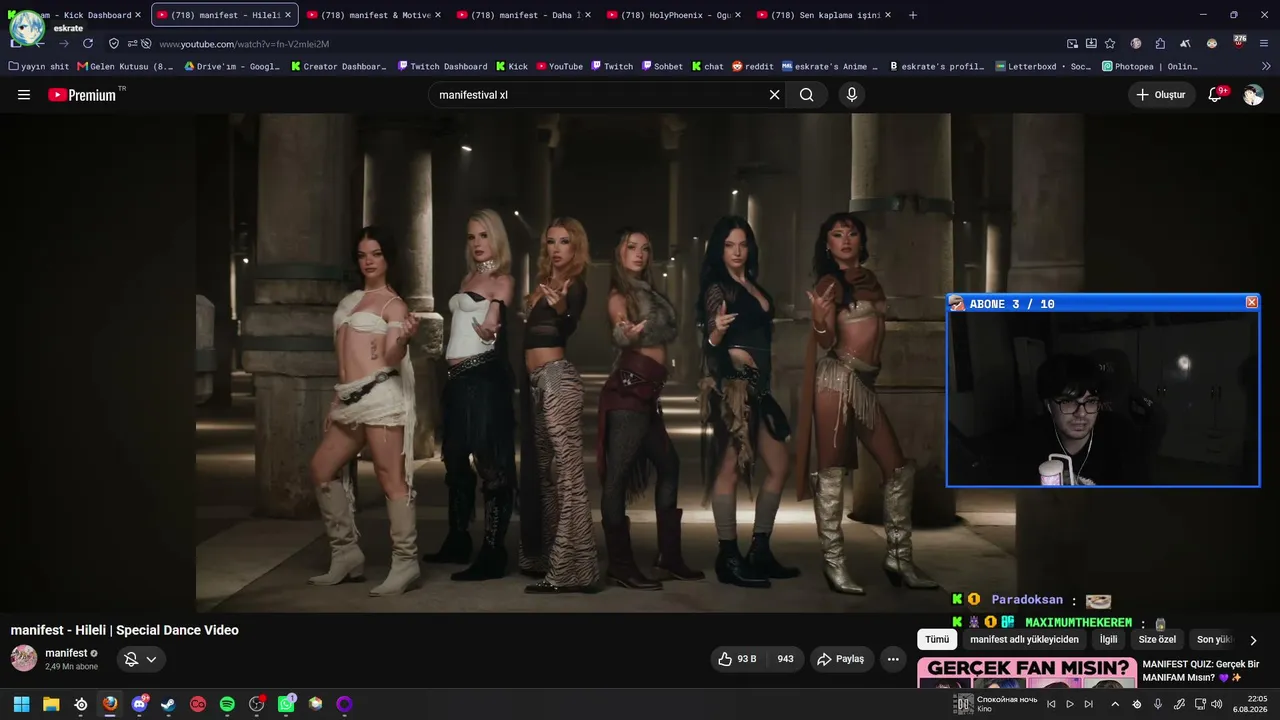1280x720 pixels.
Task: Open the 'Photopea' bookmark
Action: tap(1149, 66)
